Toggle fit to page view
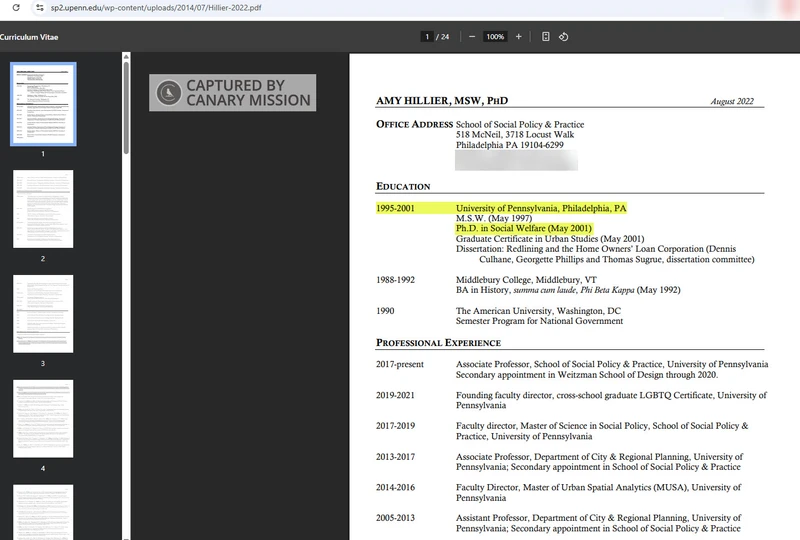This screenshot has height=540, width=800. 545,37
